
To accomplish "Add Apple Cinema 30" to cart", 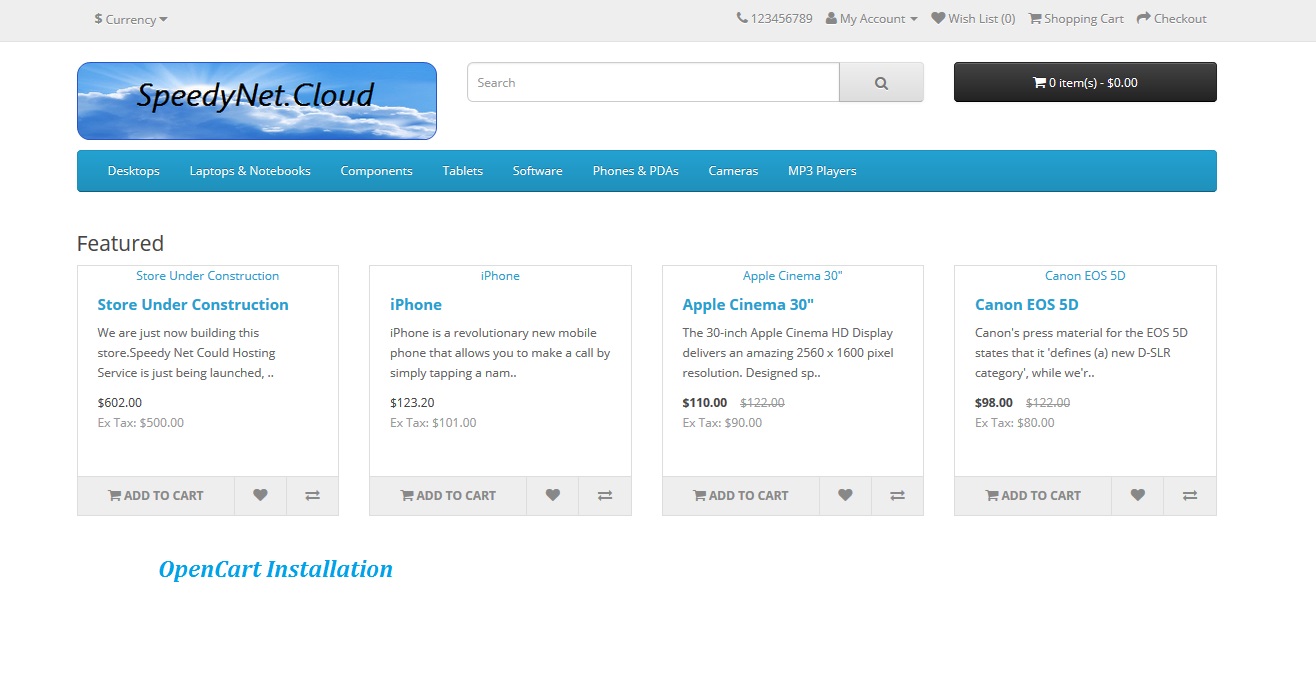I will point(741,495).
